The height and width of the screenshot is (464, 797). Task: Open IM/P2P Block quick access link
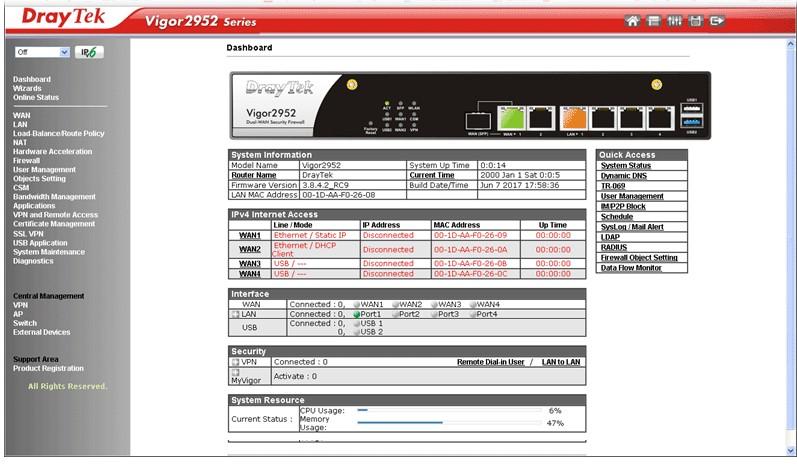[623, 206]
